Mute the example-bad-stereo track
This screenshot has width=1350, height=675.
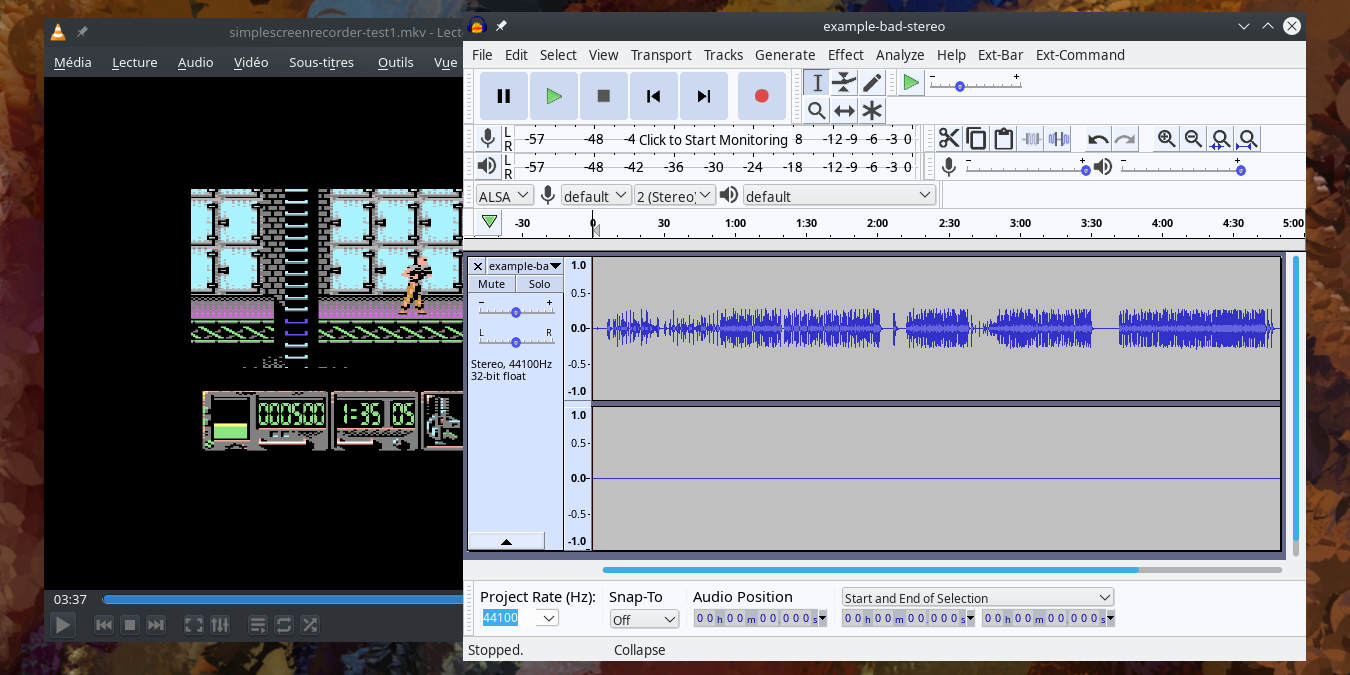click(490, 283)
